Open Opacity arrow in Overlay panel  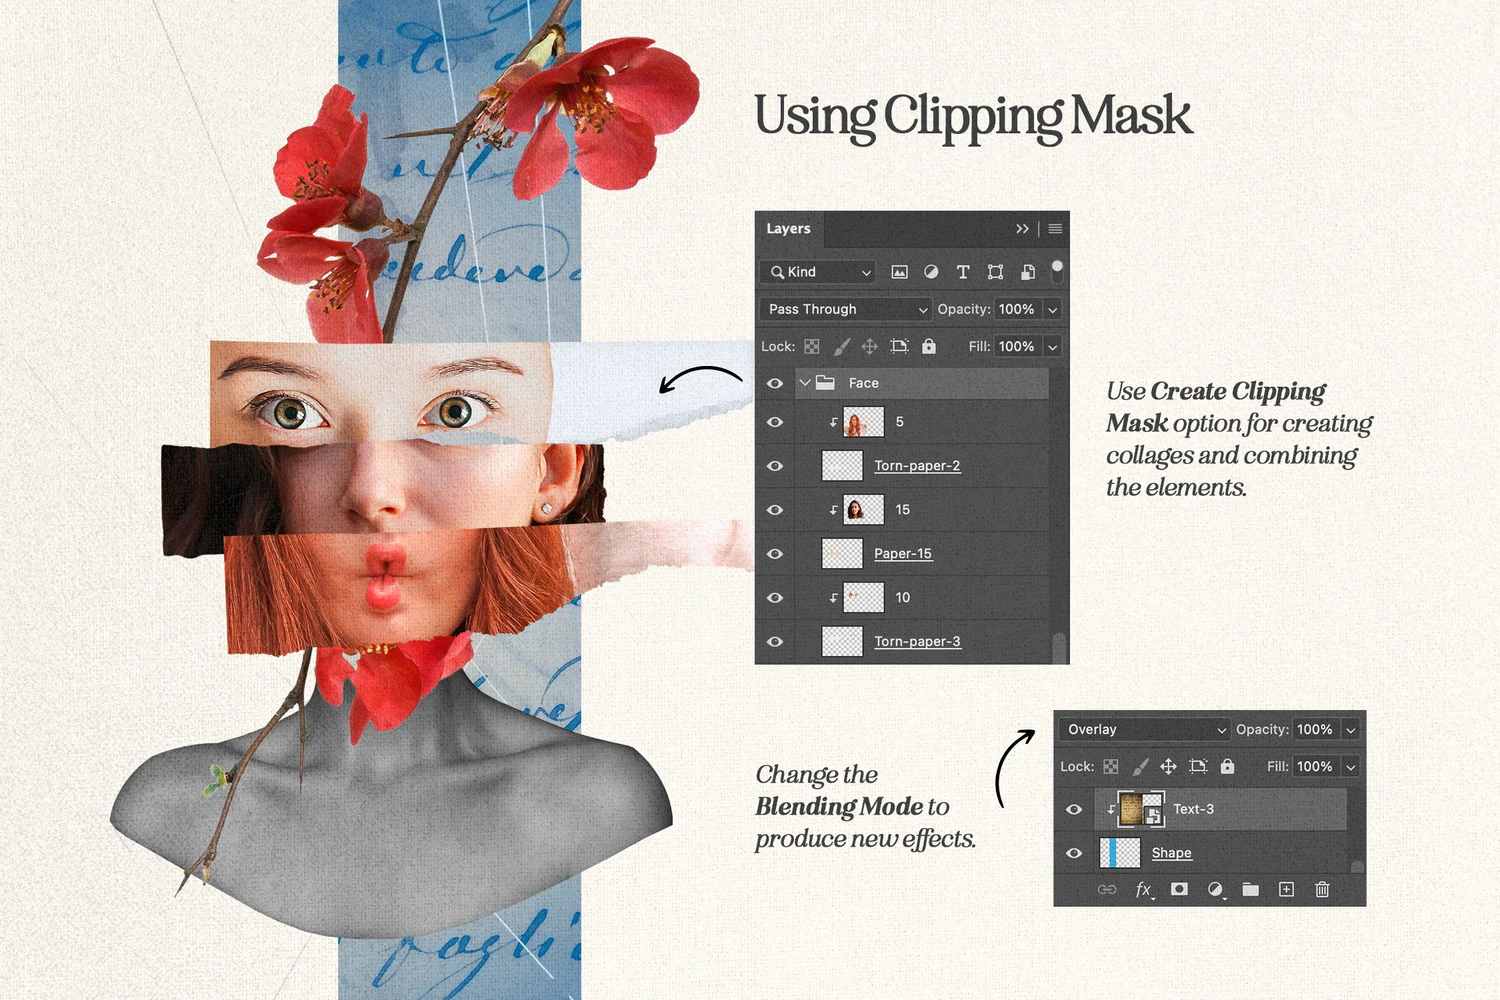pyautogui.click(x=1351, y=730)
